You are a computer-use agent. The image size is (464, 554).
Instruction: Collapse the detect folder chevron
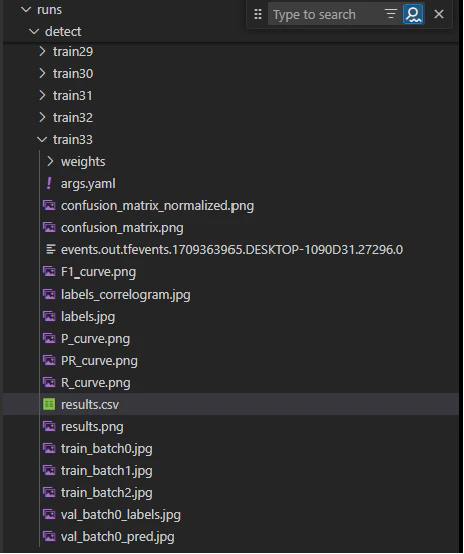coord(34,31)
